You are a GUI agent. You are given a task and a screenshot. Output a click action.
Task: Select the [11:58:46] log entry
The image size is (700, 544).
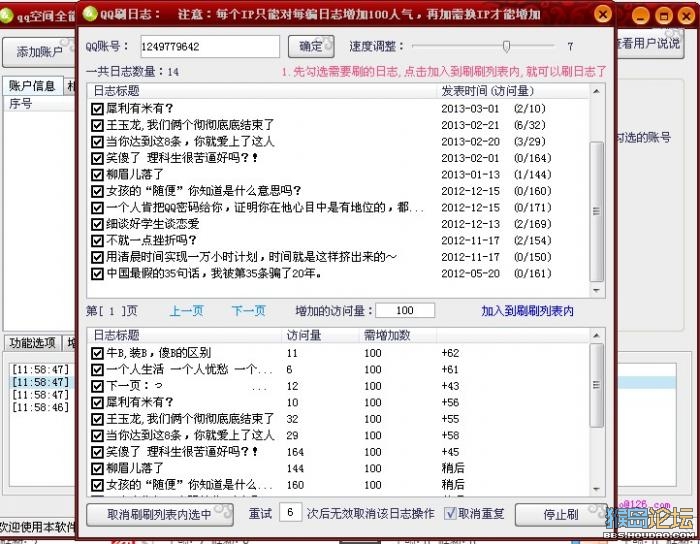pos(41,407)
